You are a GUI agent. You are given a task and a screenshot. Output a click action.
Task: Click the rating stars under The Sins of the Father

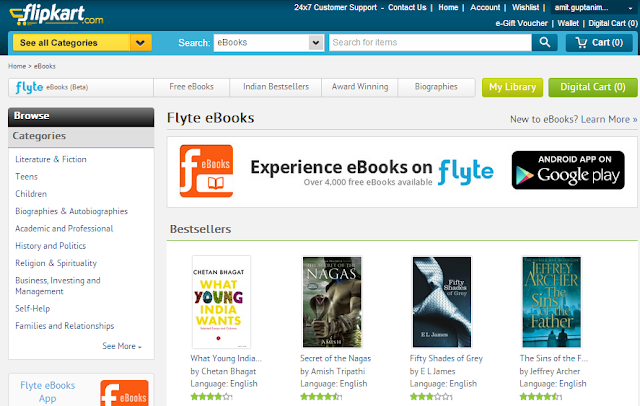point(540,396)
